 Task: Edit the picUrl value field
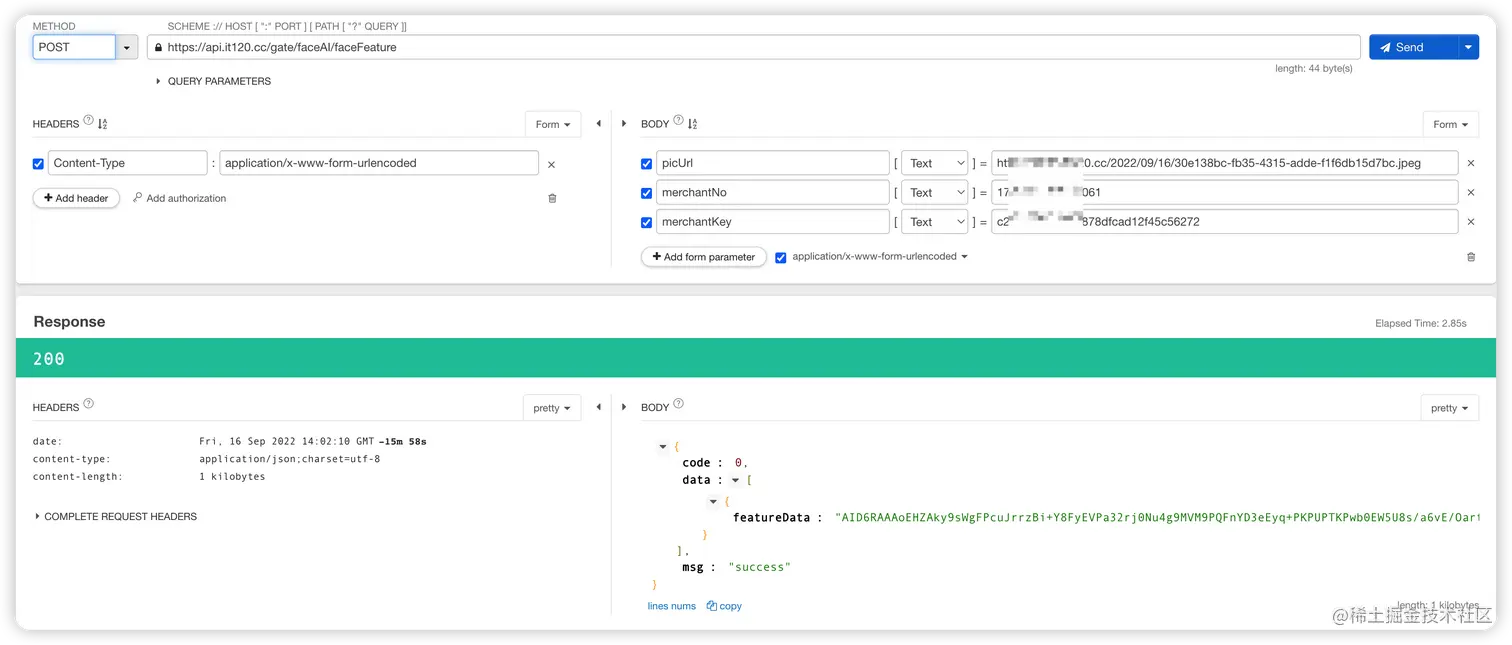(x=1224, y=163)
